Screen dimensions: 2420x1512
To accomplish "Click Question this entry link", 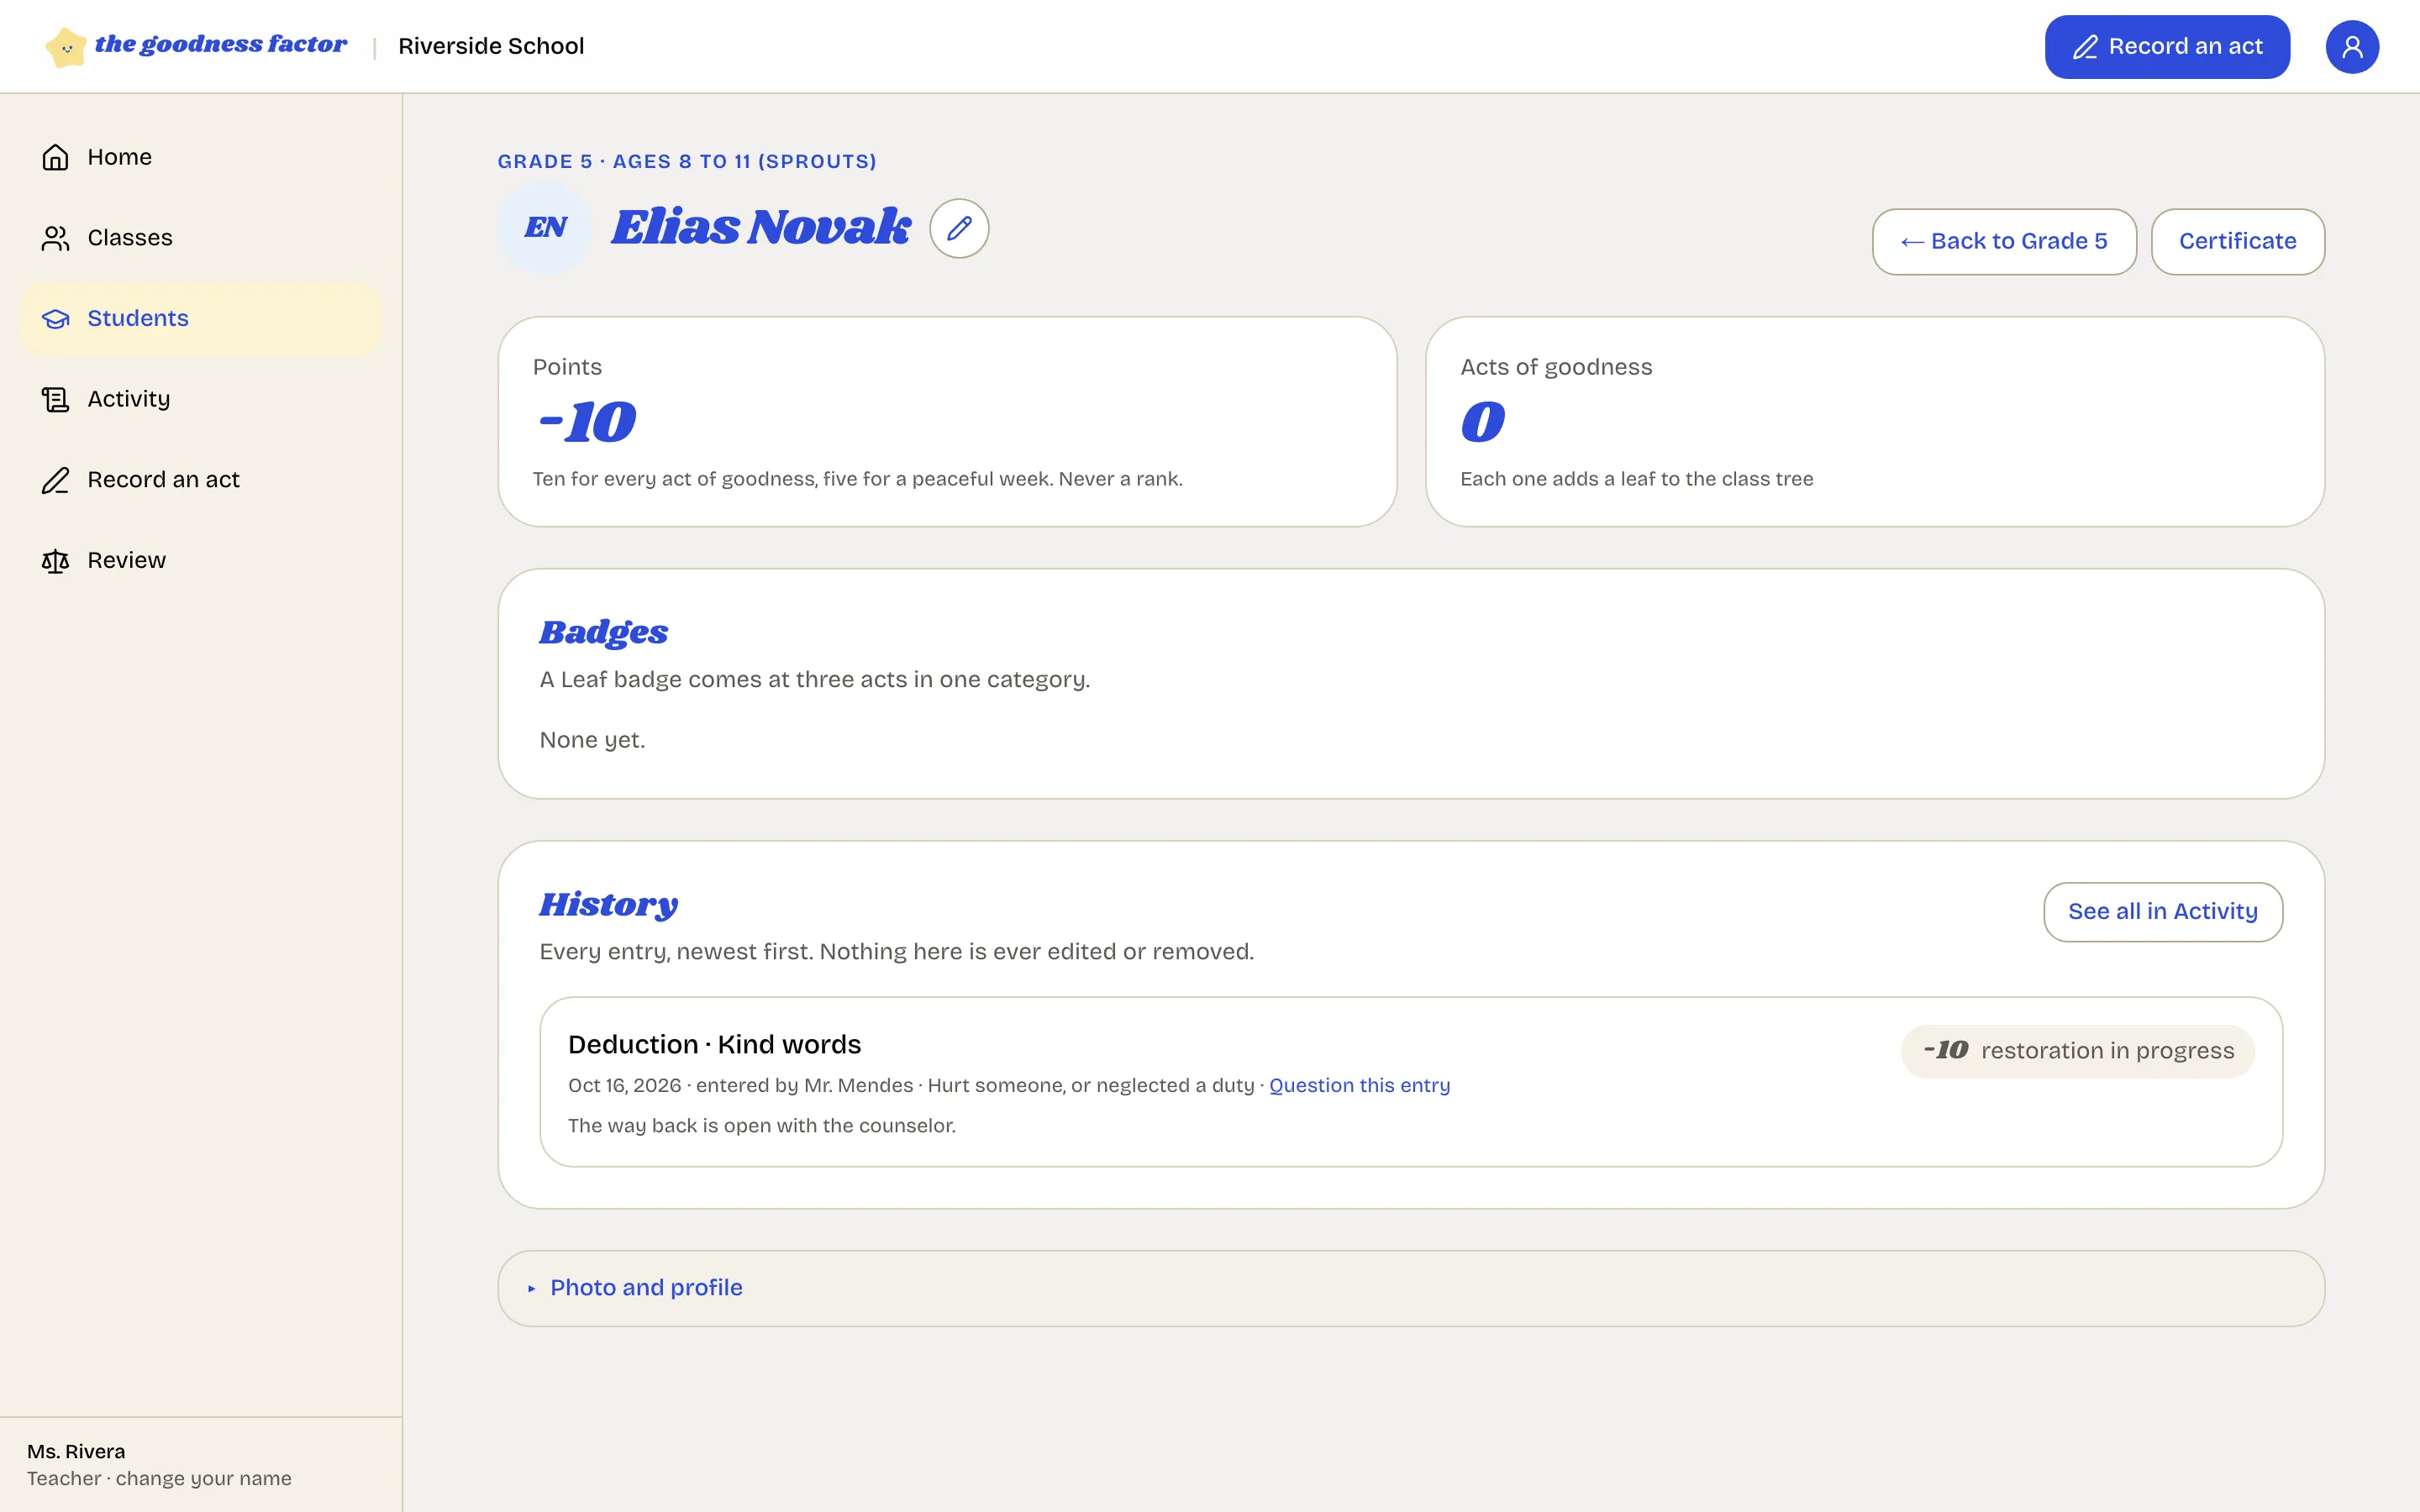I will point(1359,1085).
